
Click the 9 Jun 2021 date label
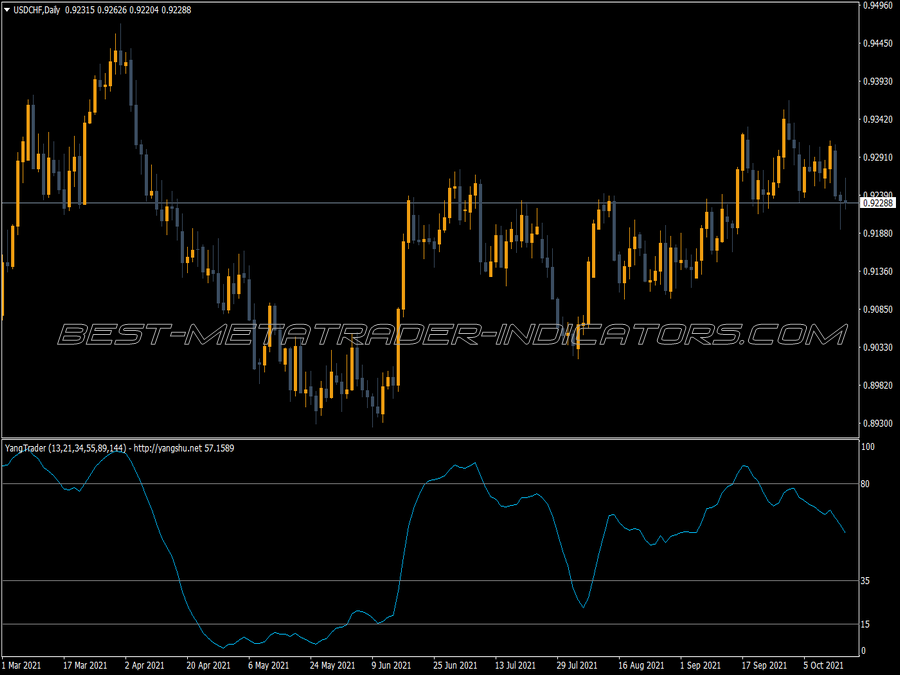click(x=391, y=666)
